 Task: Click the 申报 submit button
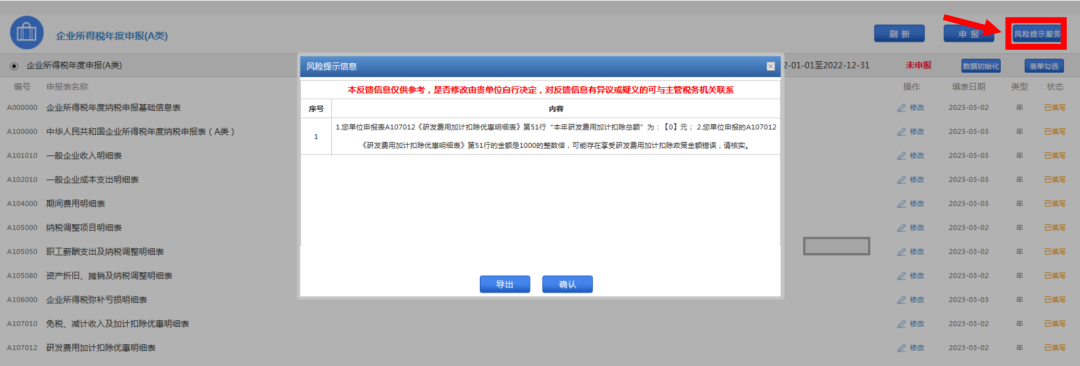pyautogui.click(x=968, y=34)
